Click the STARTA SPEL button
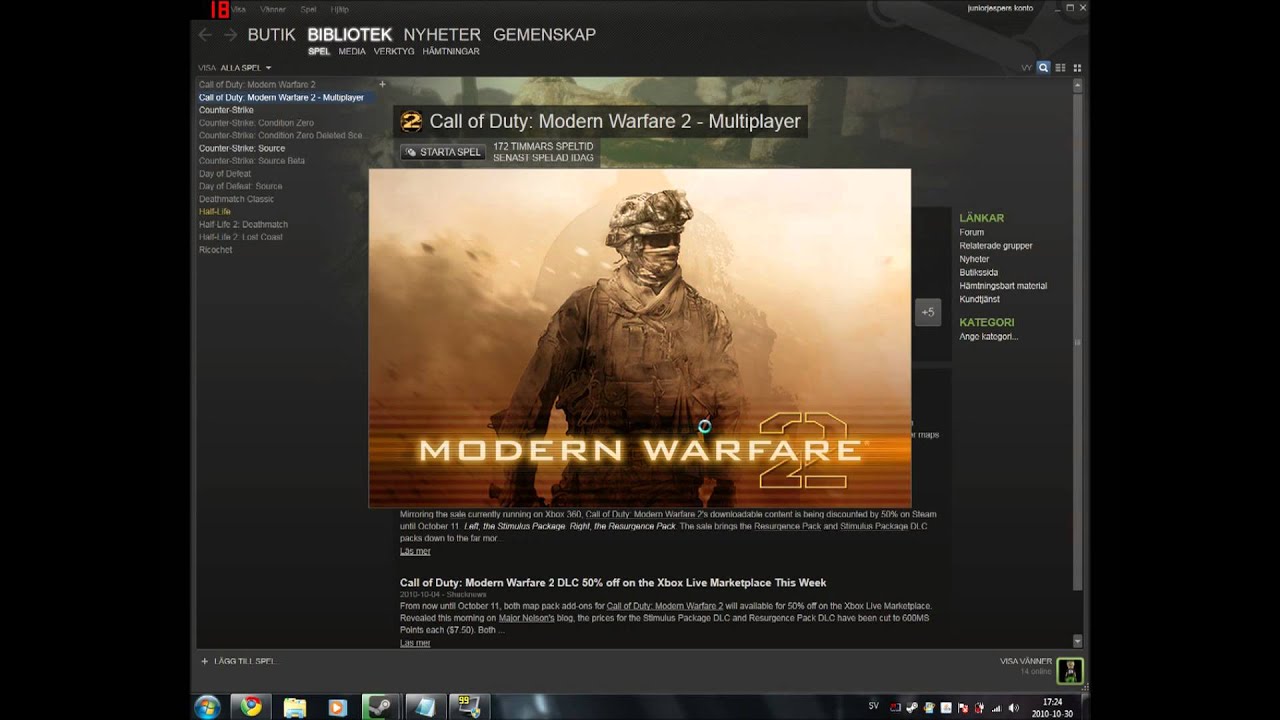 (x=443, y=152)
